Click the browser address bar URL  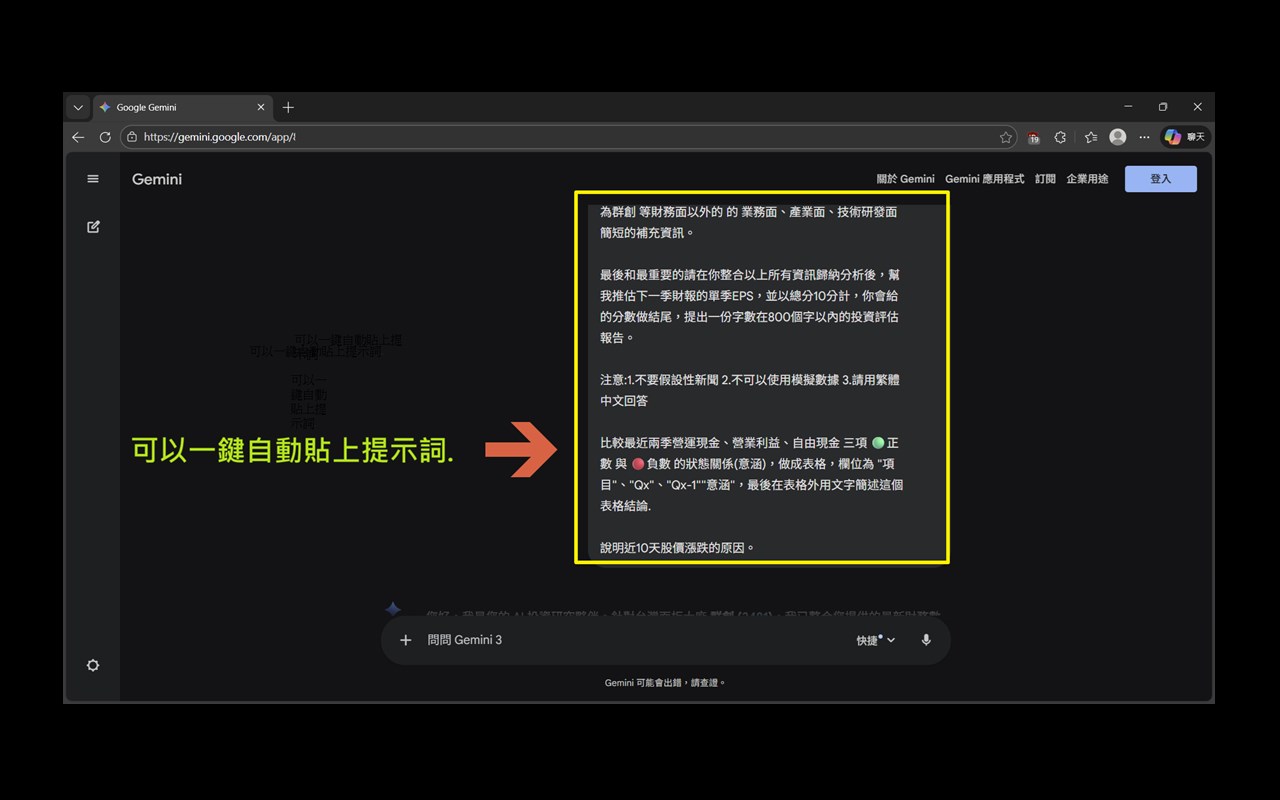click(x=220, y=137)
